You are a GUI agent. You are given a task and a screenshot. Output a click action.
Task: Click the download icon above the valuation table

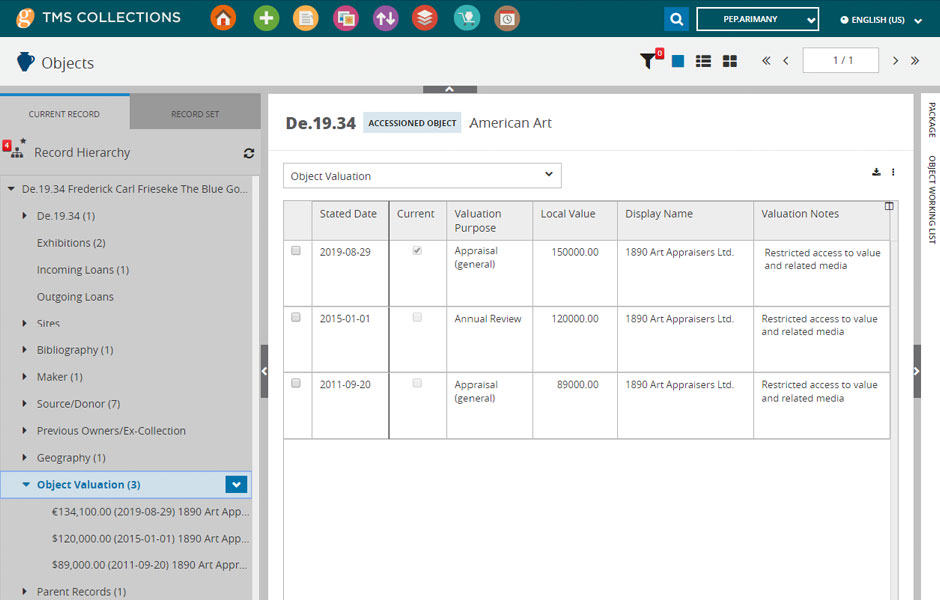click(x=876, y=172)
